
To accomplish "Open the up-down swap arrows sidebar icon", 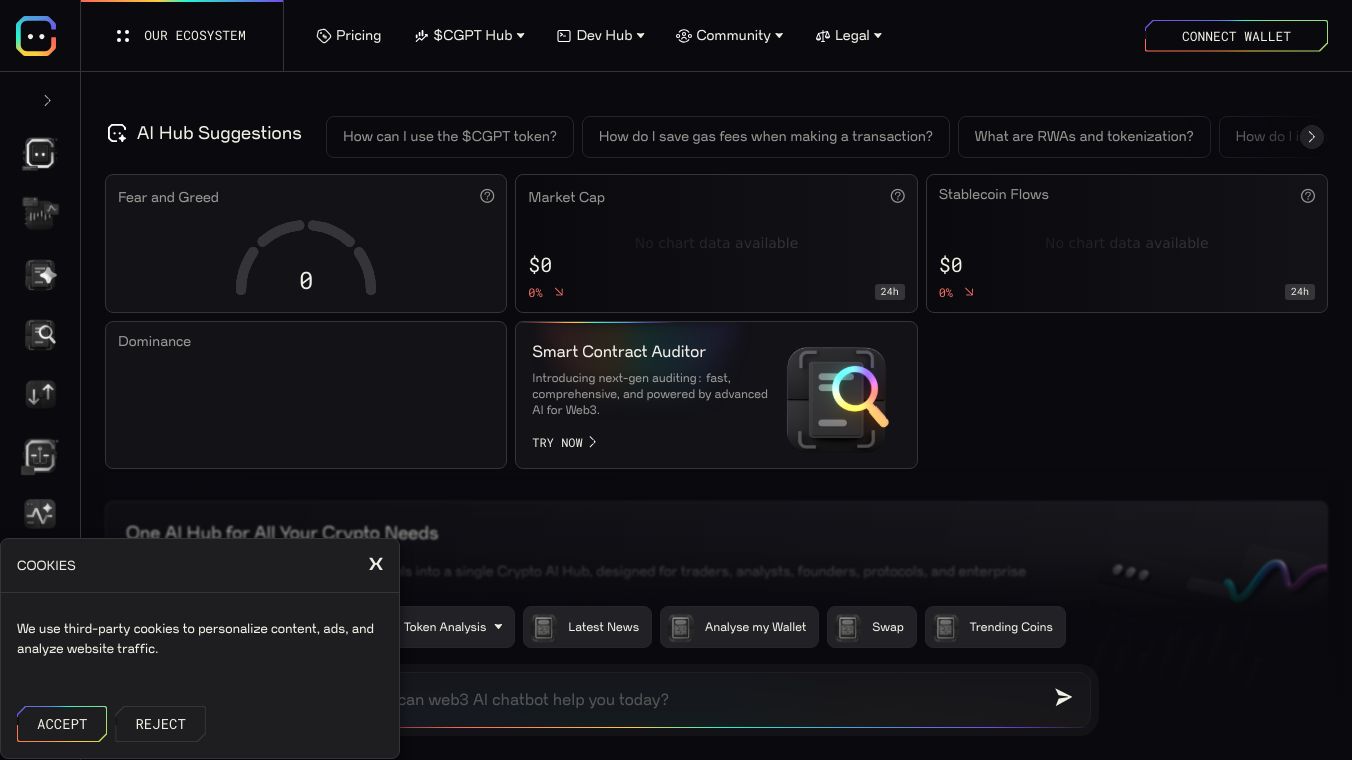I will tap(40, 394).
